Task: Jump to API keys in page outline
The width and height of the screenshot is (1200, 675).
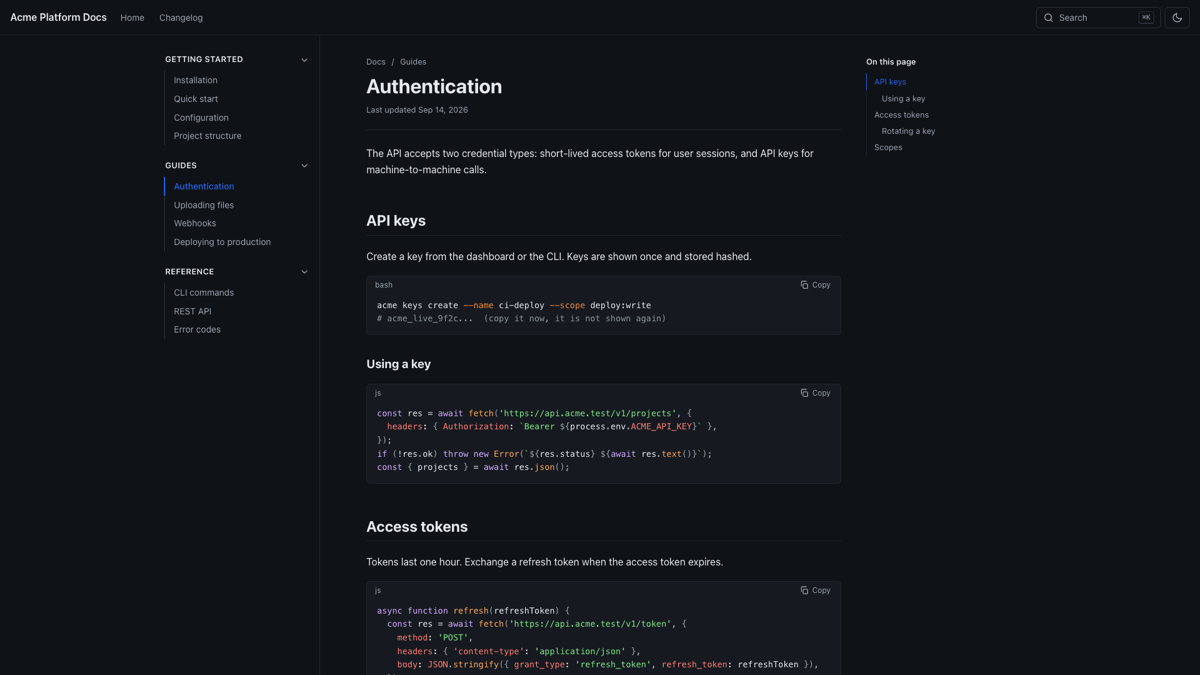Action: click(890, 82)
